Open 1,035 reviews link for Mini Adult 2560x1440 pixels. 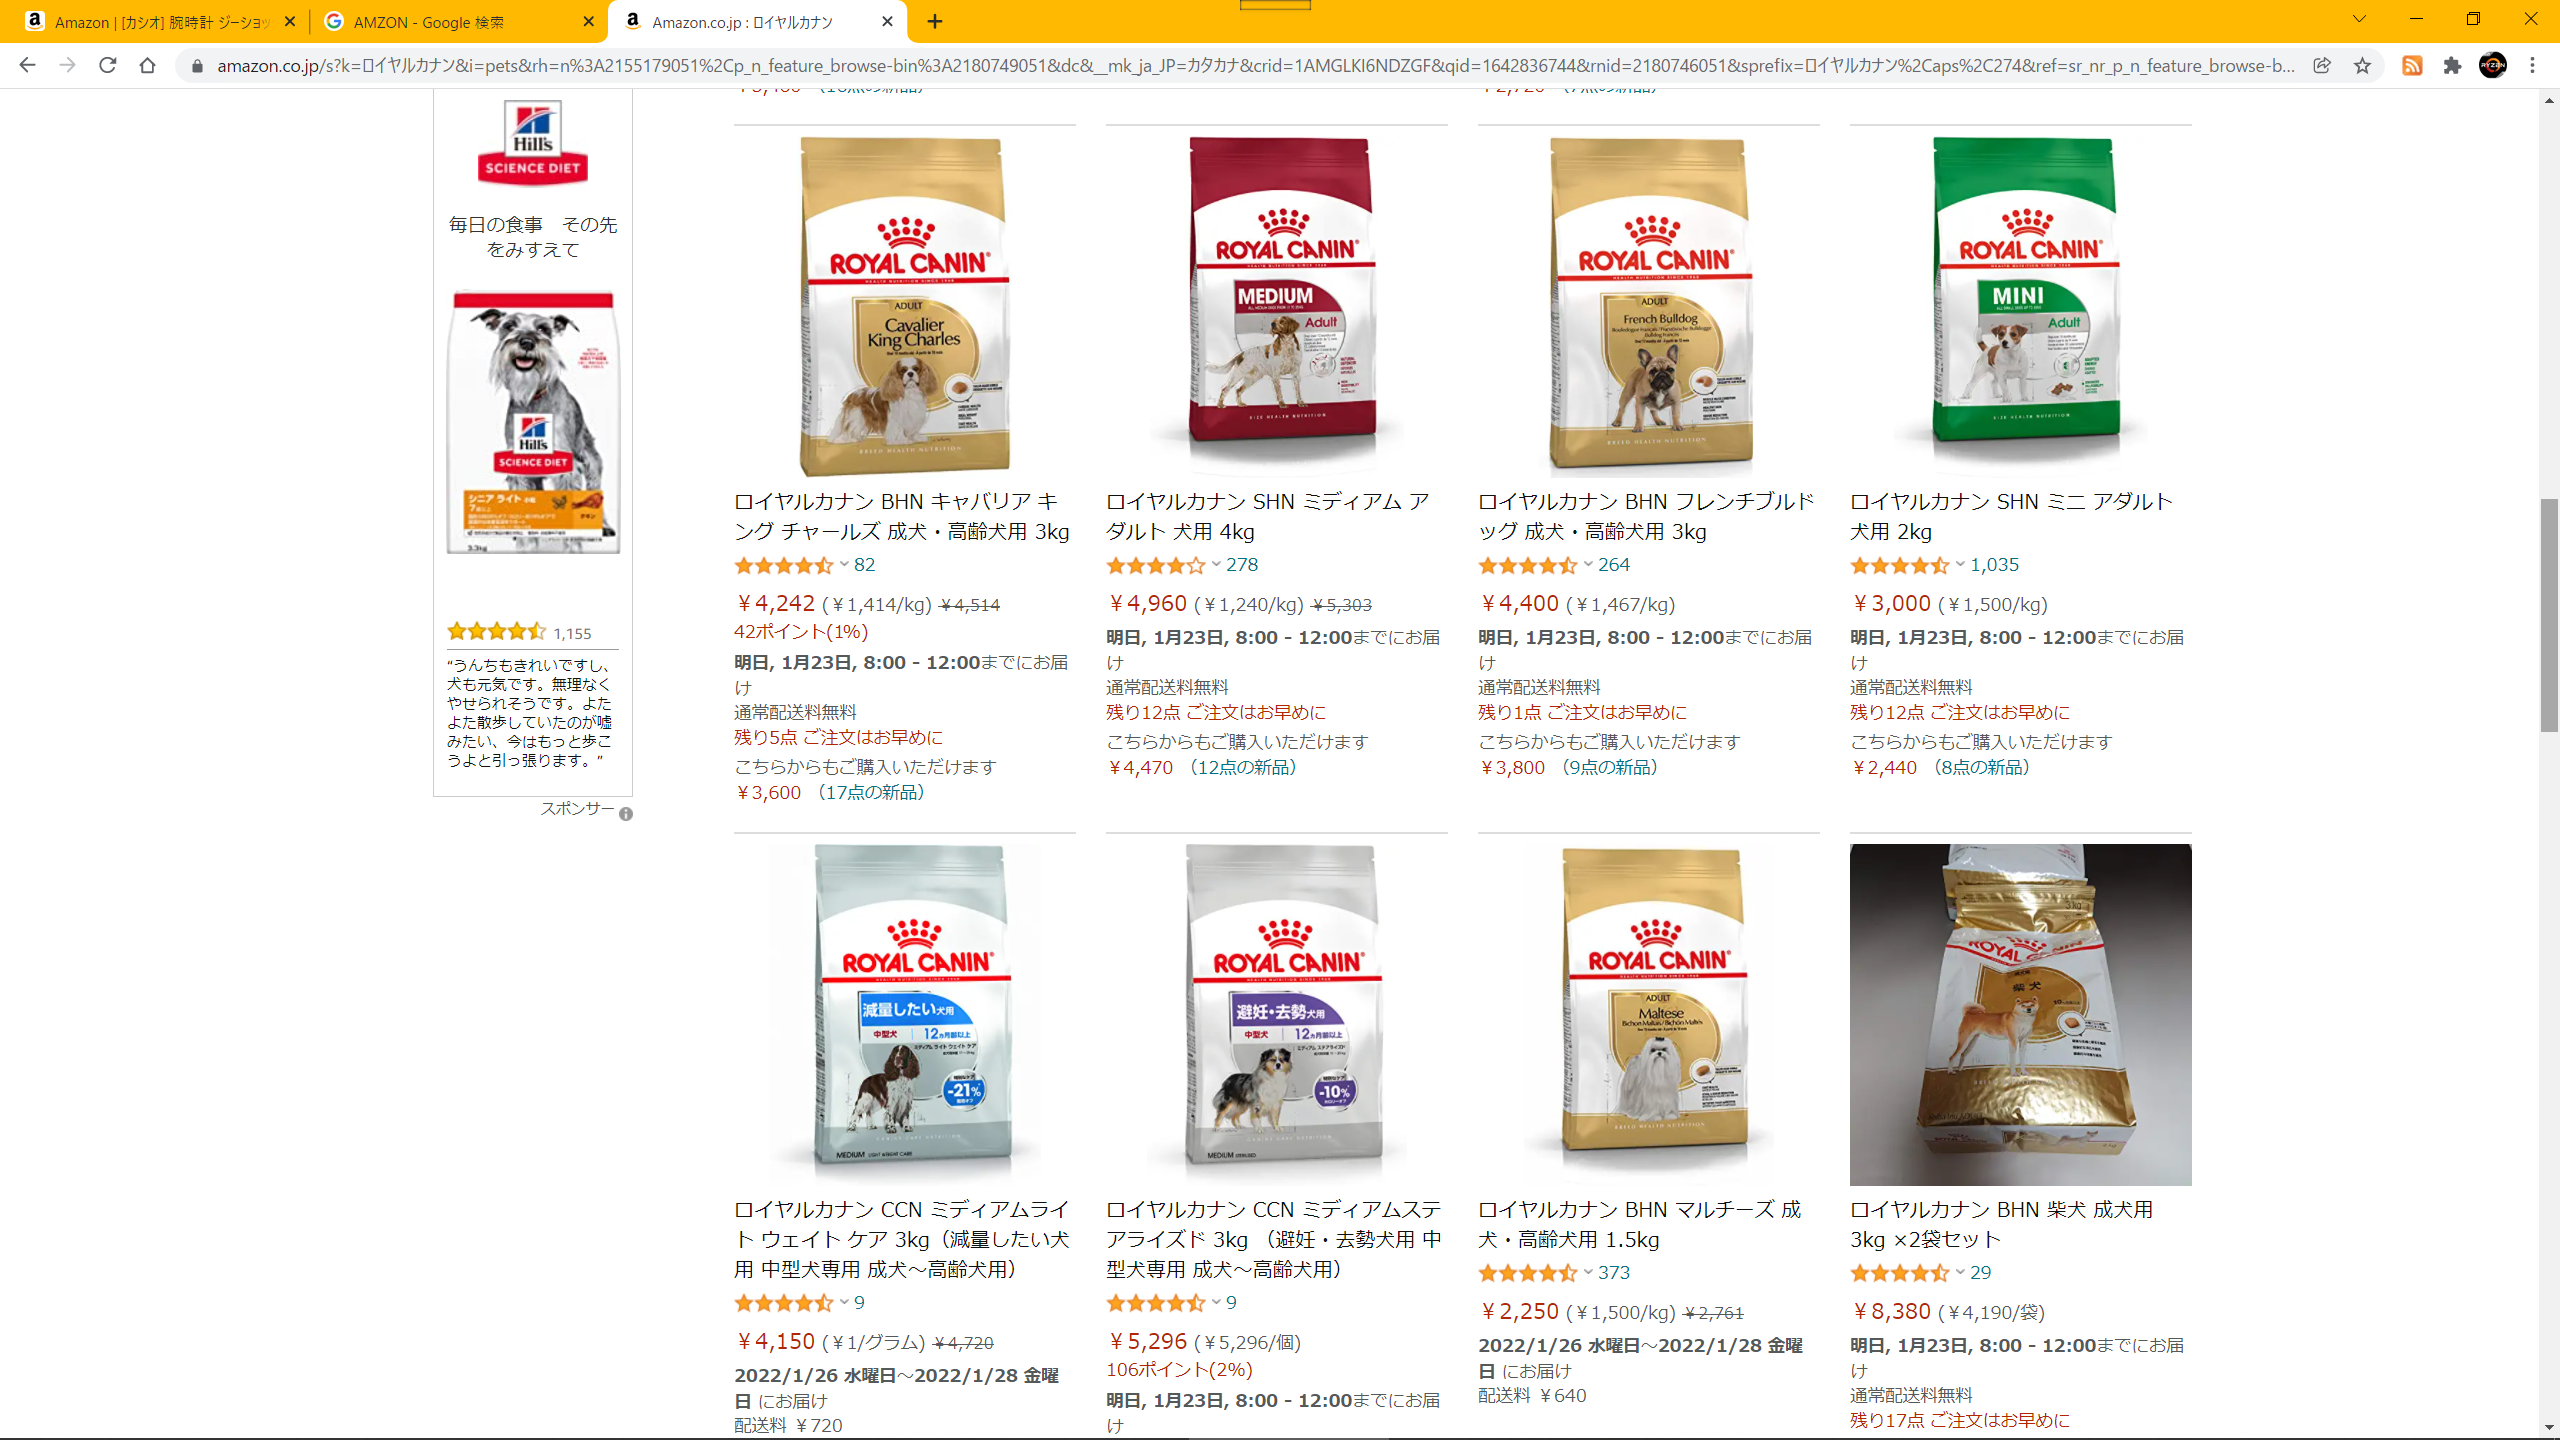pos(1994,565)
